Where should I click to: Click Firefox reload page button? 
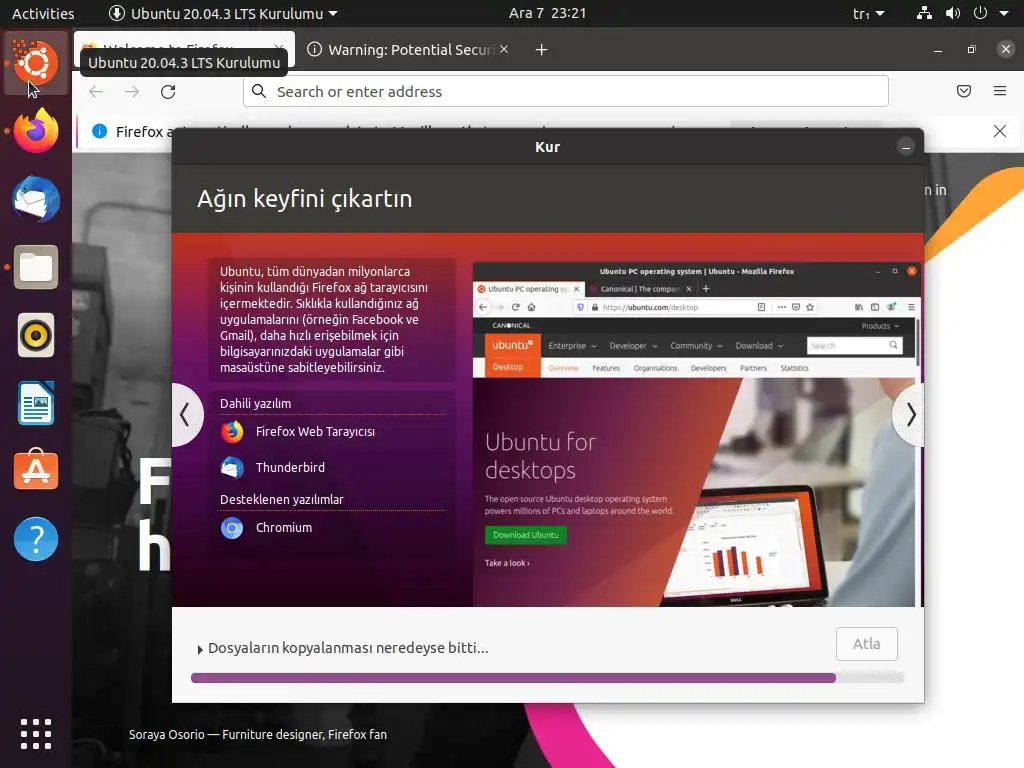click(x=168, y=91)
